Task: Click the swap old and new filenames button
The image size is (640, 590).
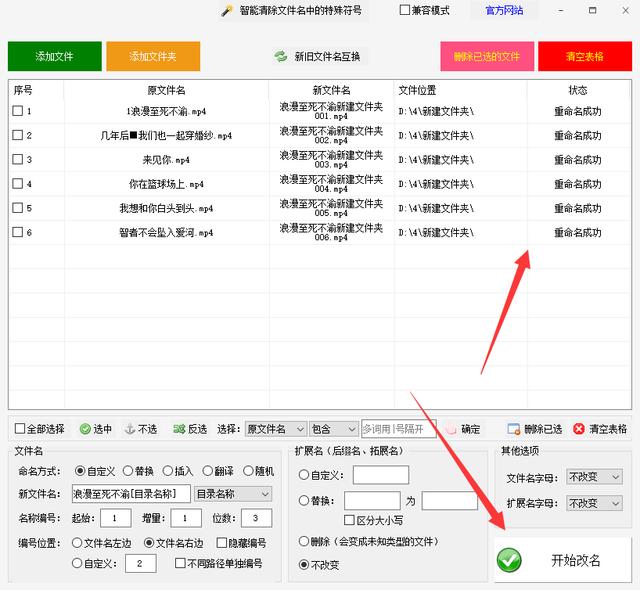Action: pos(318,56)
